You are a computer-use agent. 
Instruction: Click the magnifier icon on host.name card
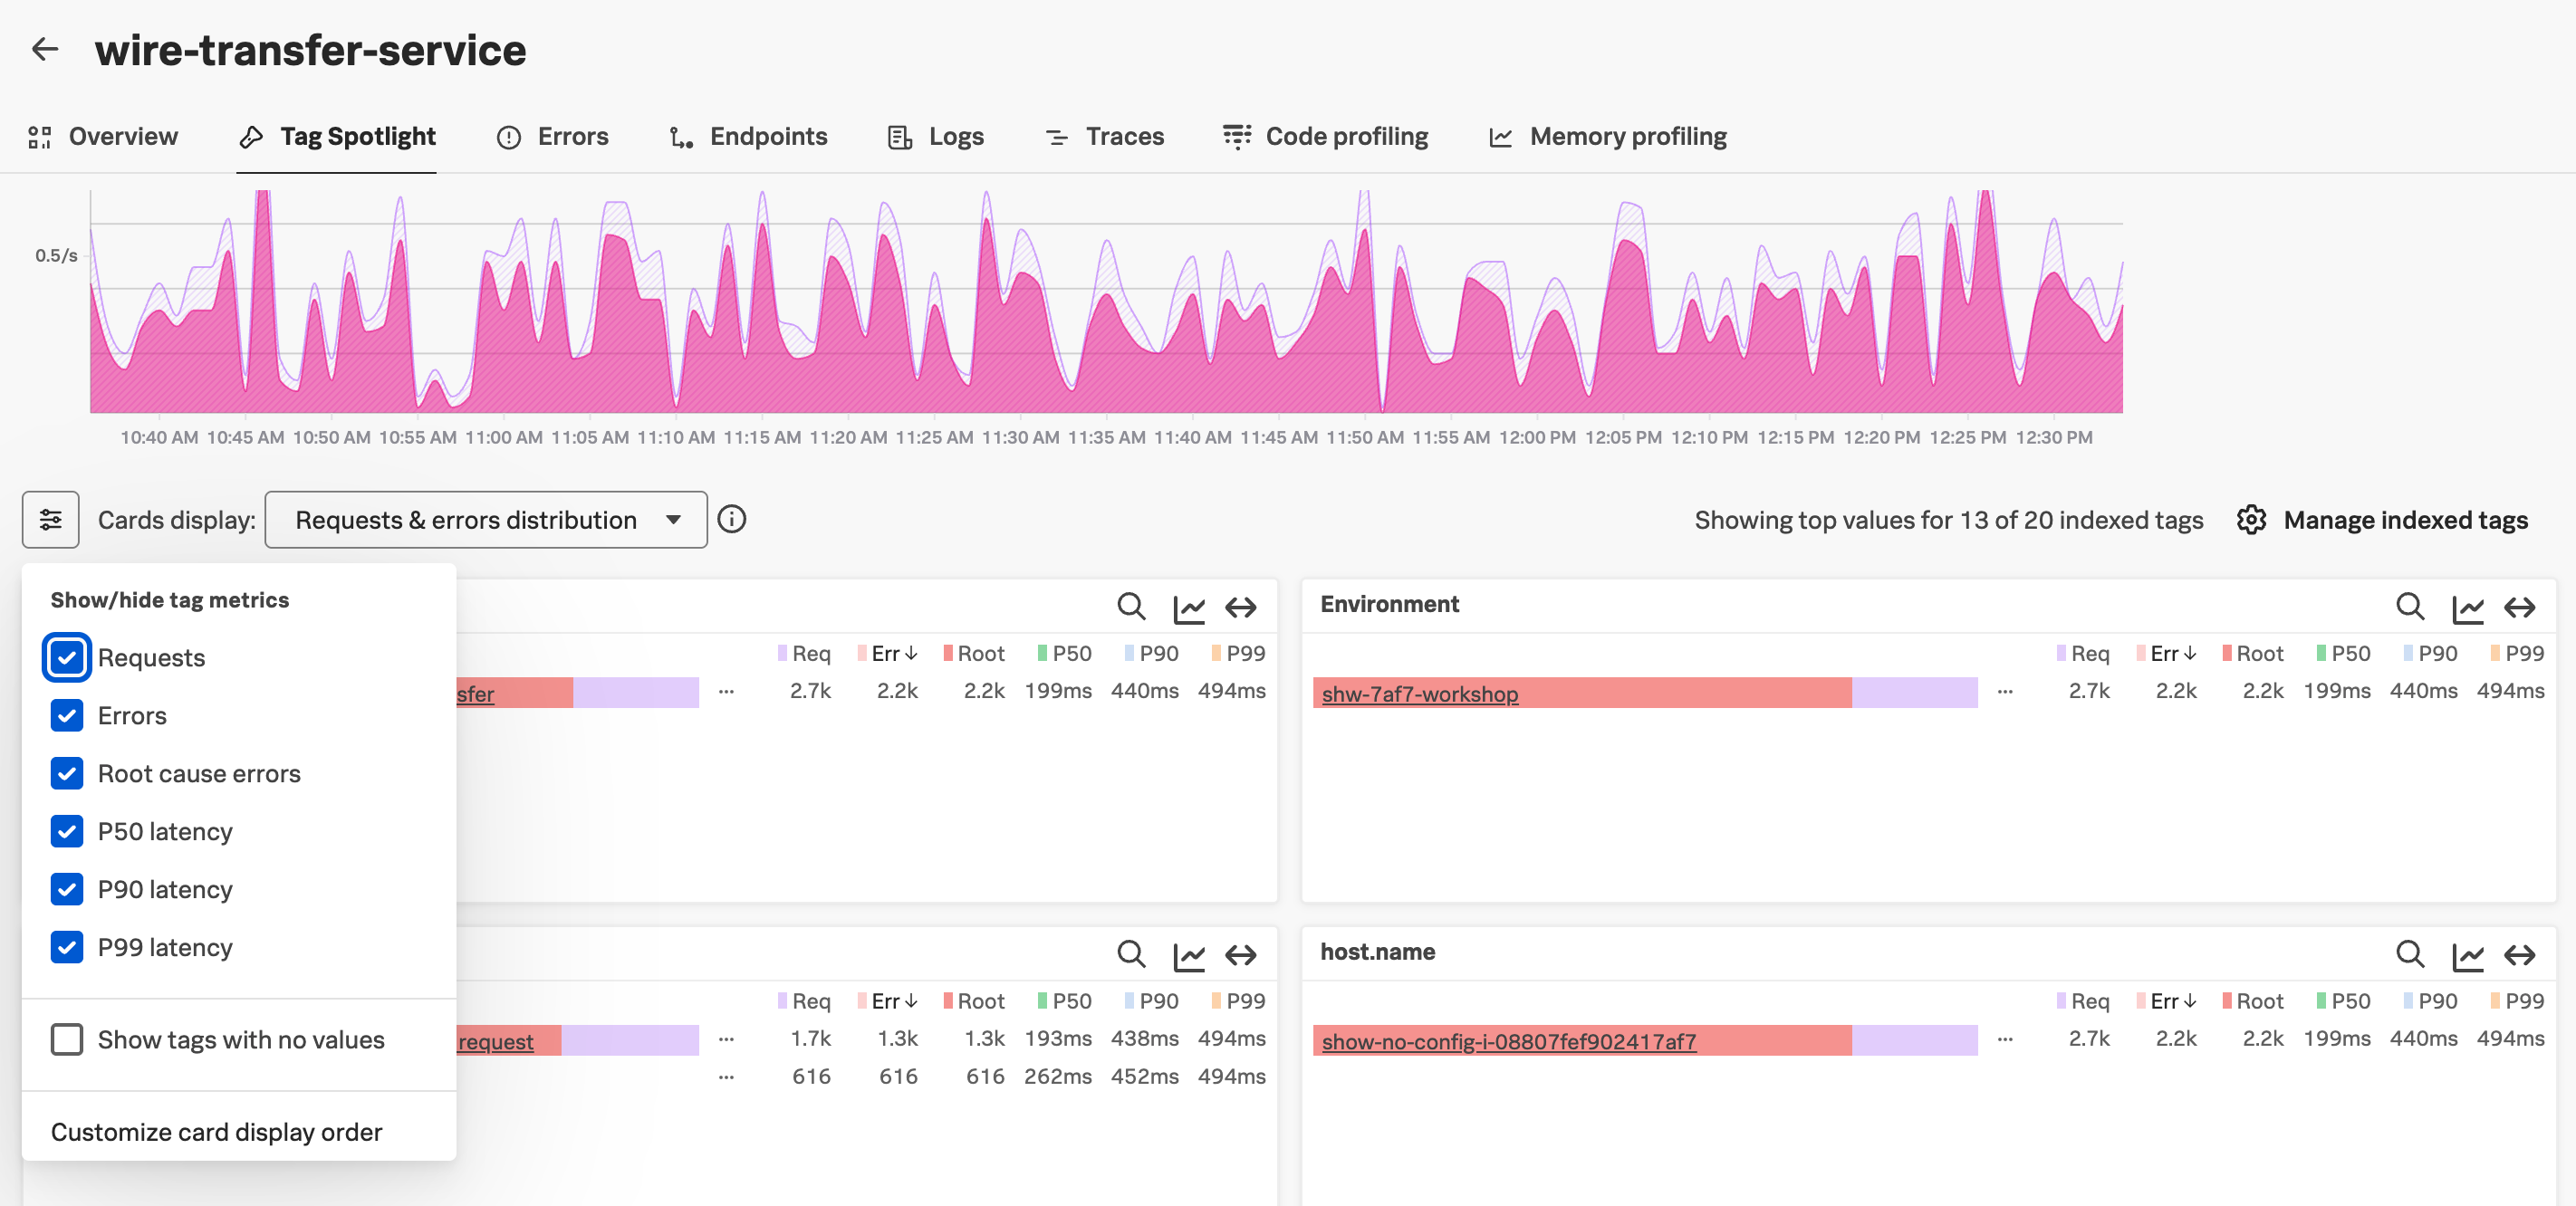pyautogui.click(x=2409, y=954)
